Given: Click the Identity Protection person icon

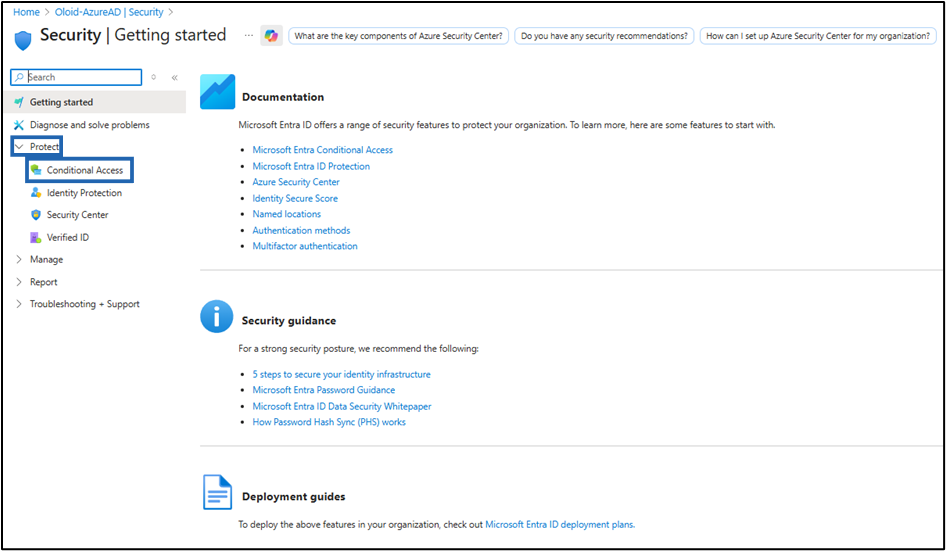Looking at the screenshot, I should [x=36, y=193].
